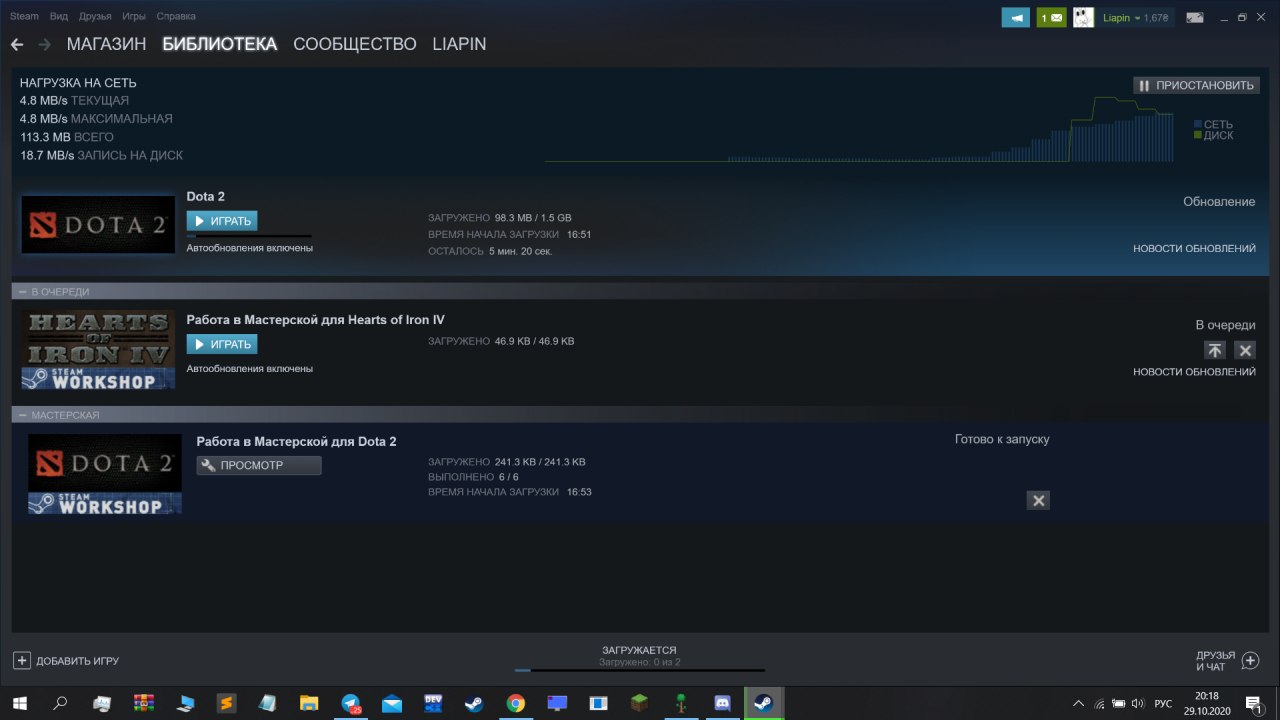Show hidden system tray icons
1280x720 pixels.
click(x=1078, y=703)
